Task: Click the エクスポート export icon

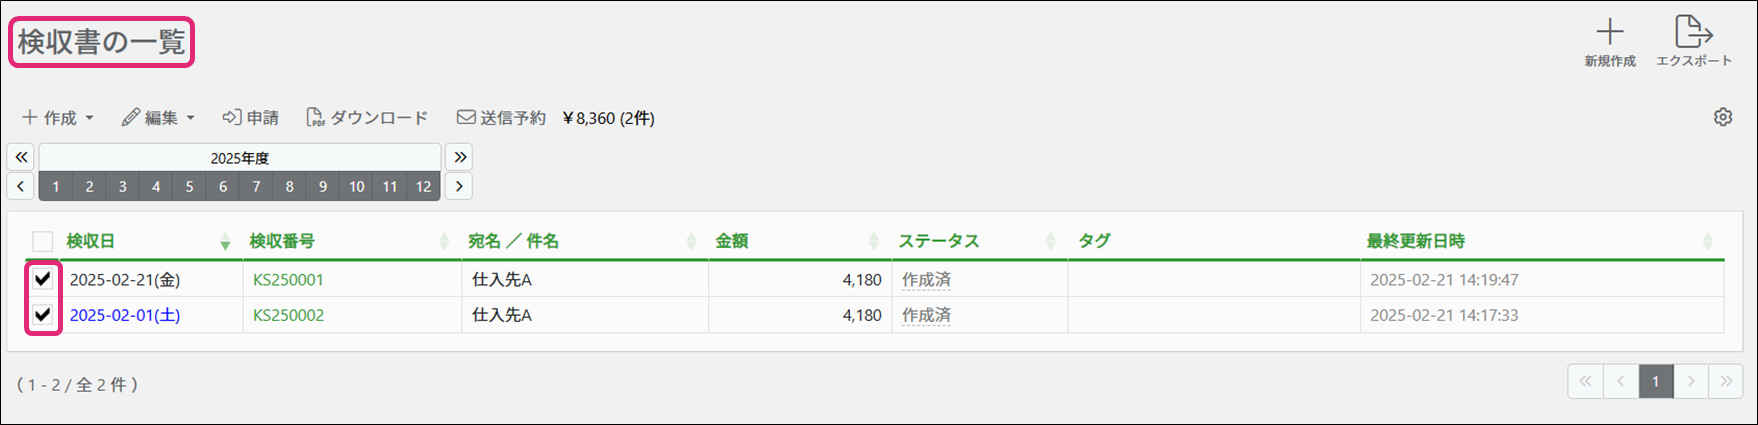Action: point(1693,32)
